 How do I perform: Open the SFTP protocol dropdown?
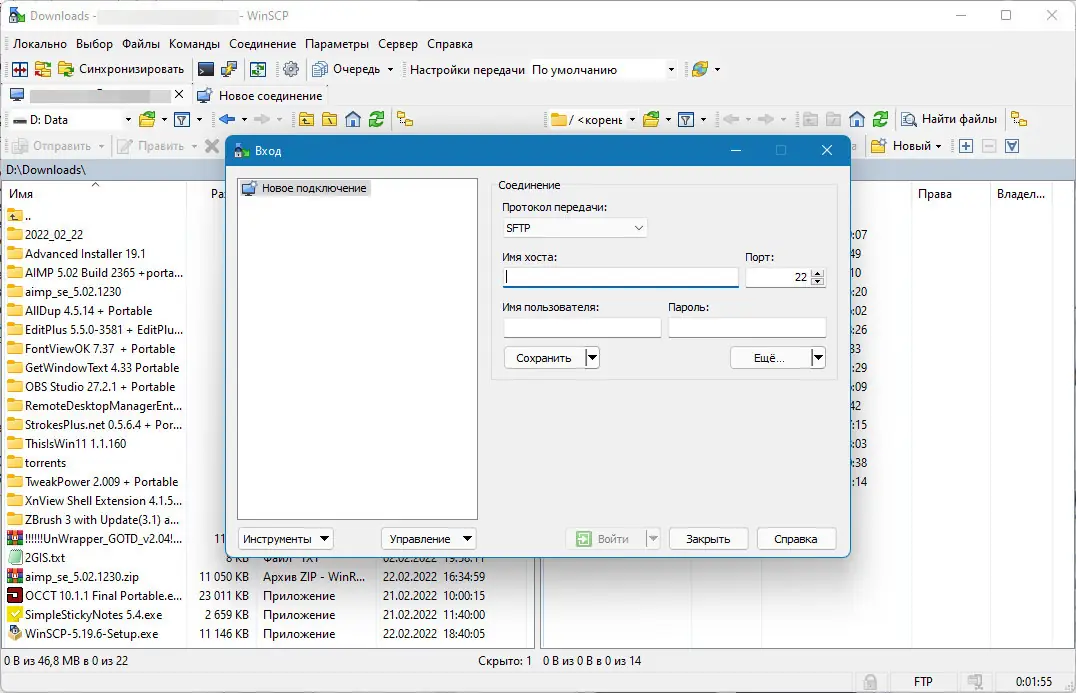(x=575, y=228)
